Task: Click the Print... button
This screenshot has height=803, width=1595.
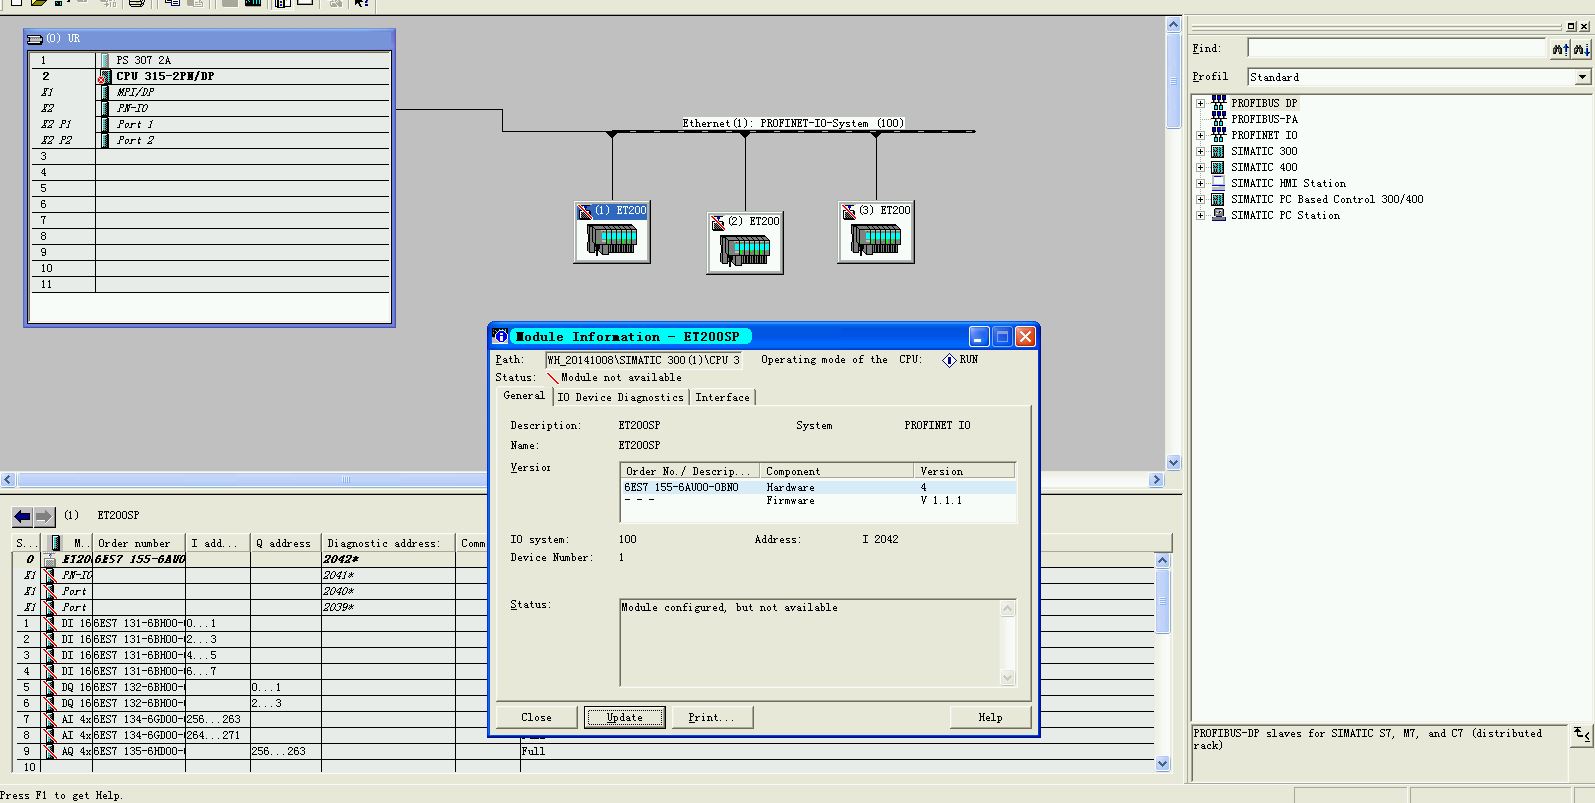Action: pos(711,717)
